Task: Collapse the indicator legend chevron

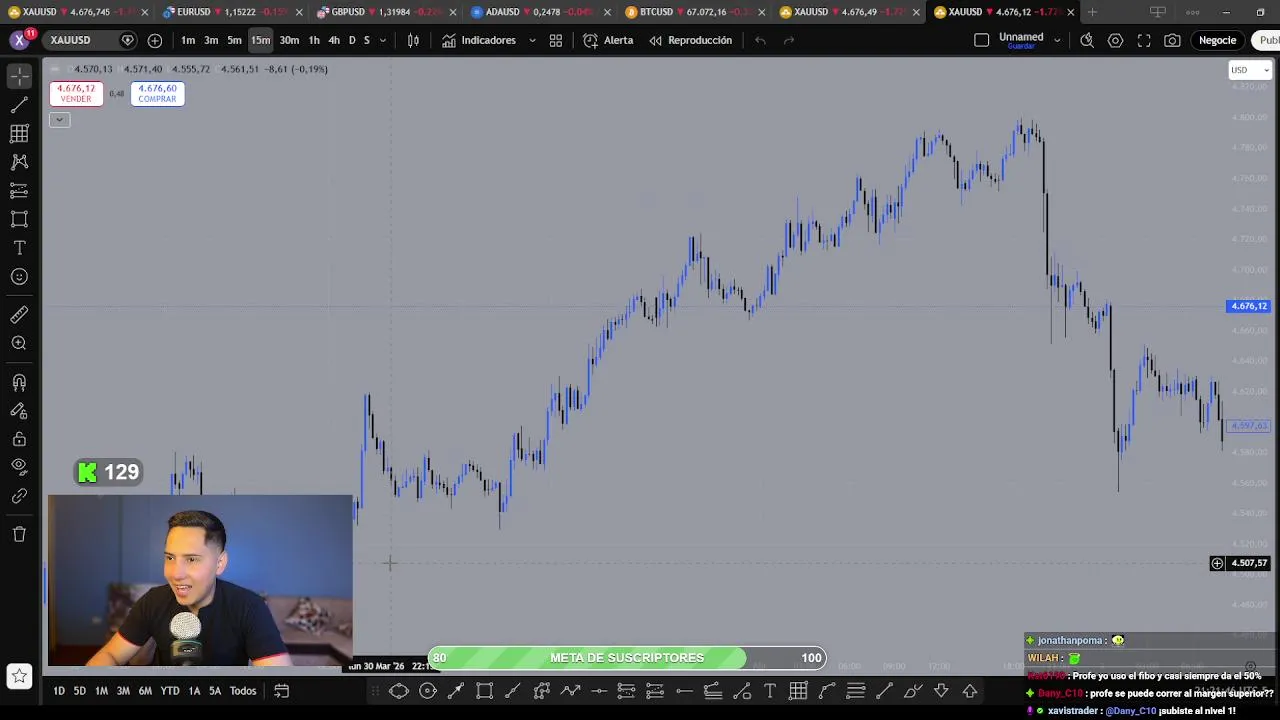Action: click(59, 120)
